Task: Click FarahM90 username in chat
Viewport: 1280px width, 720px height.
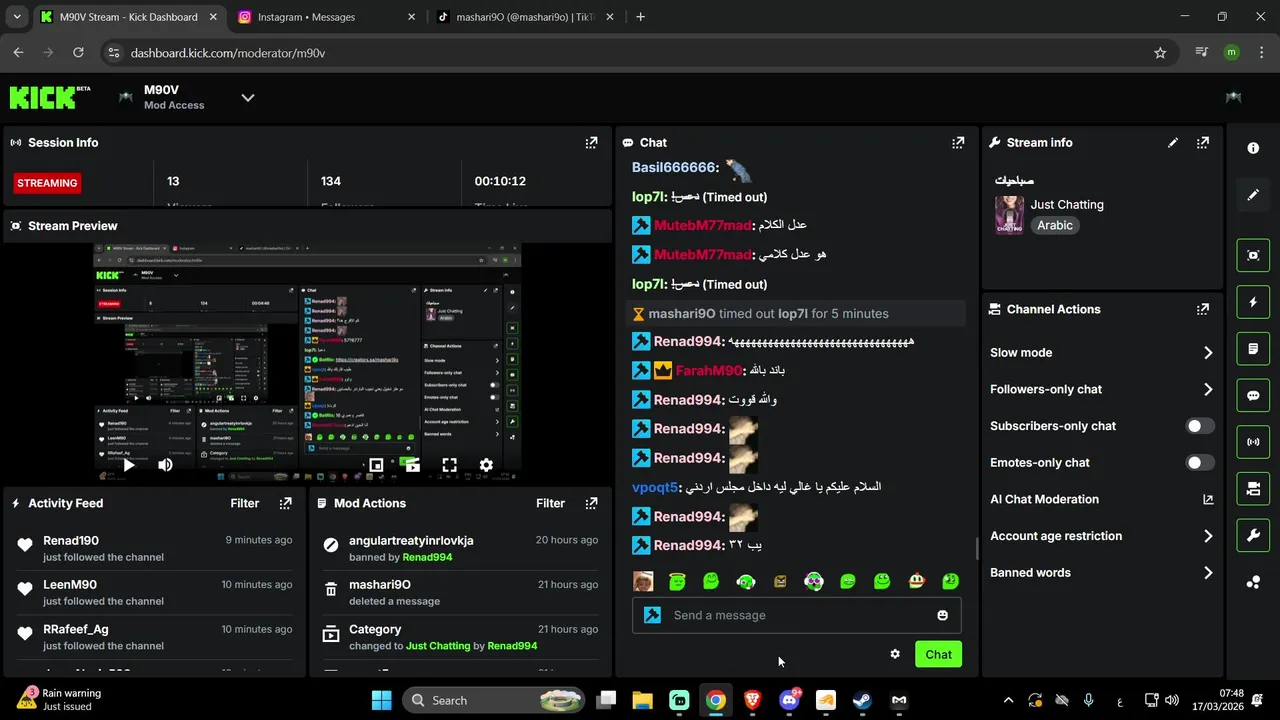Action: coord(709,371)
